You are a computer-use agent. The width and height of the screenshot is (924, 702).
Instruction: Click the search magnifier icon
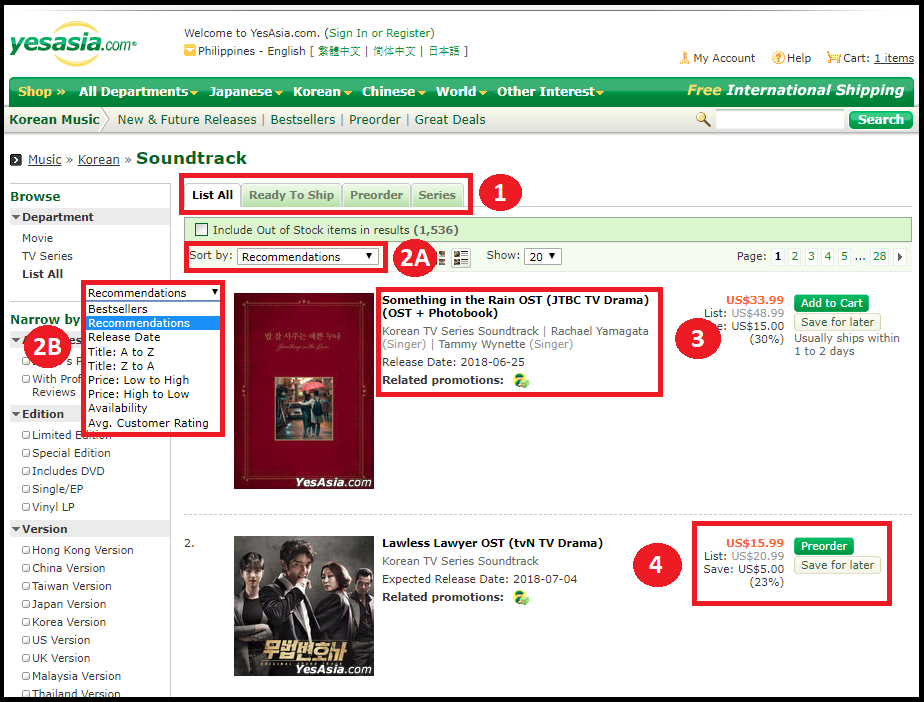[703, 119]
